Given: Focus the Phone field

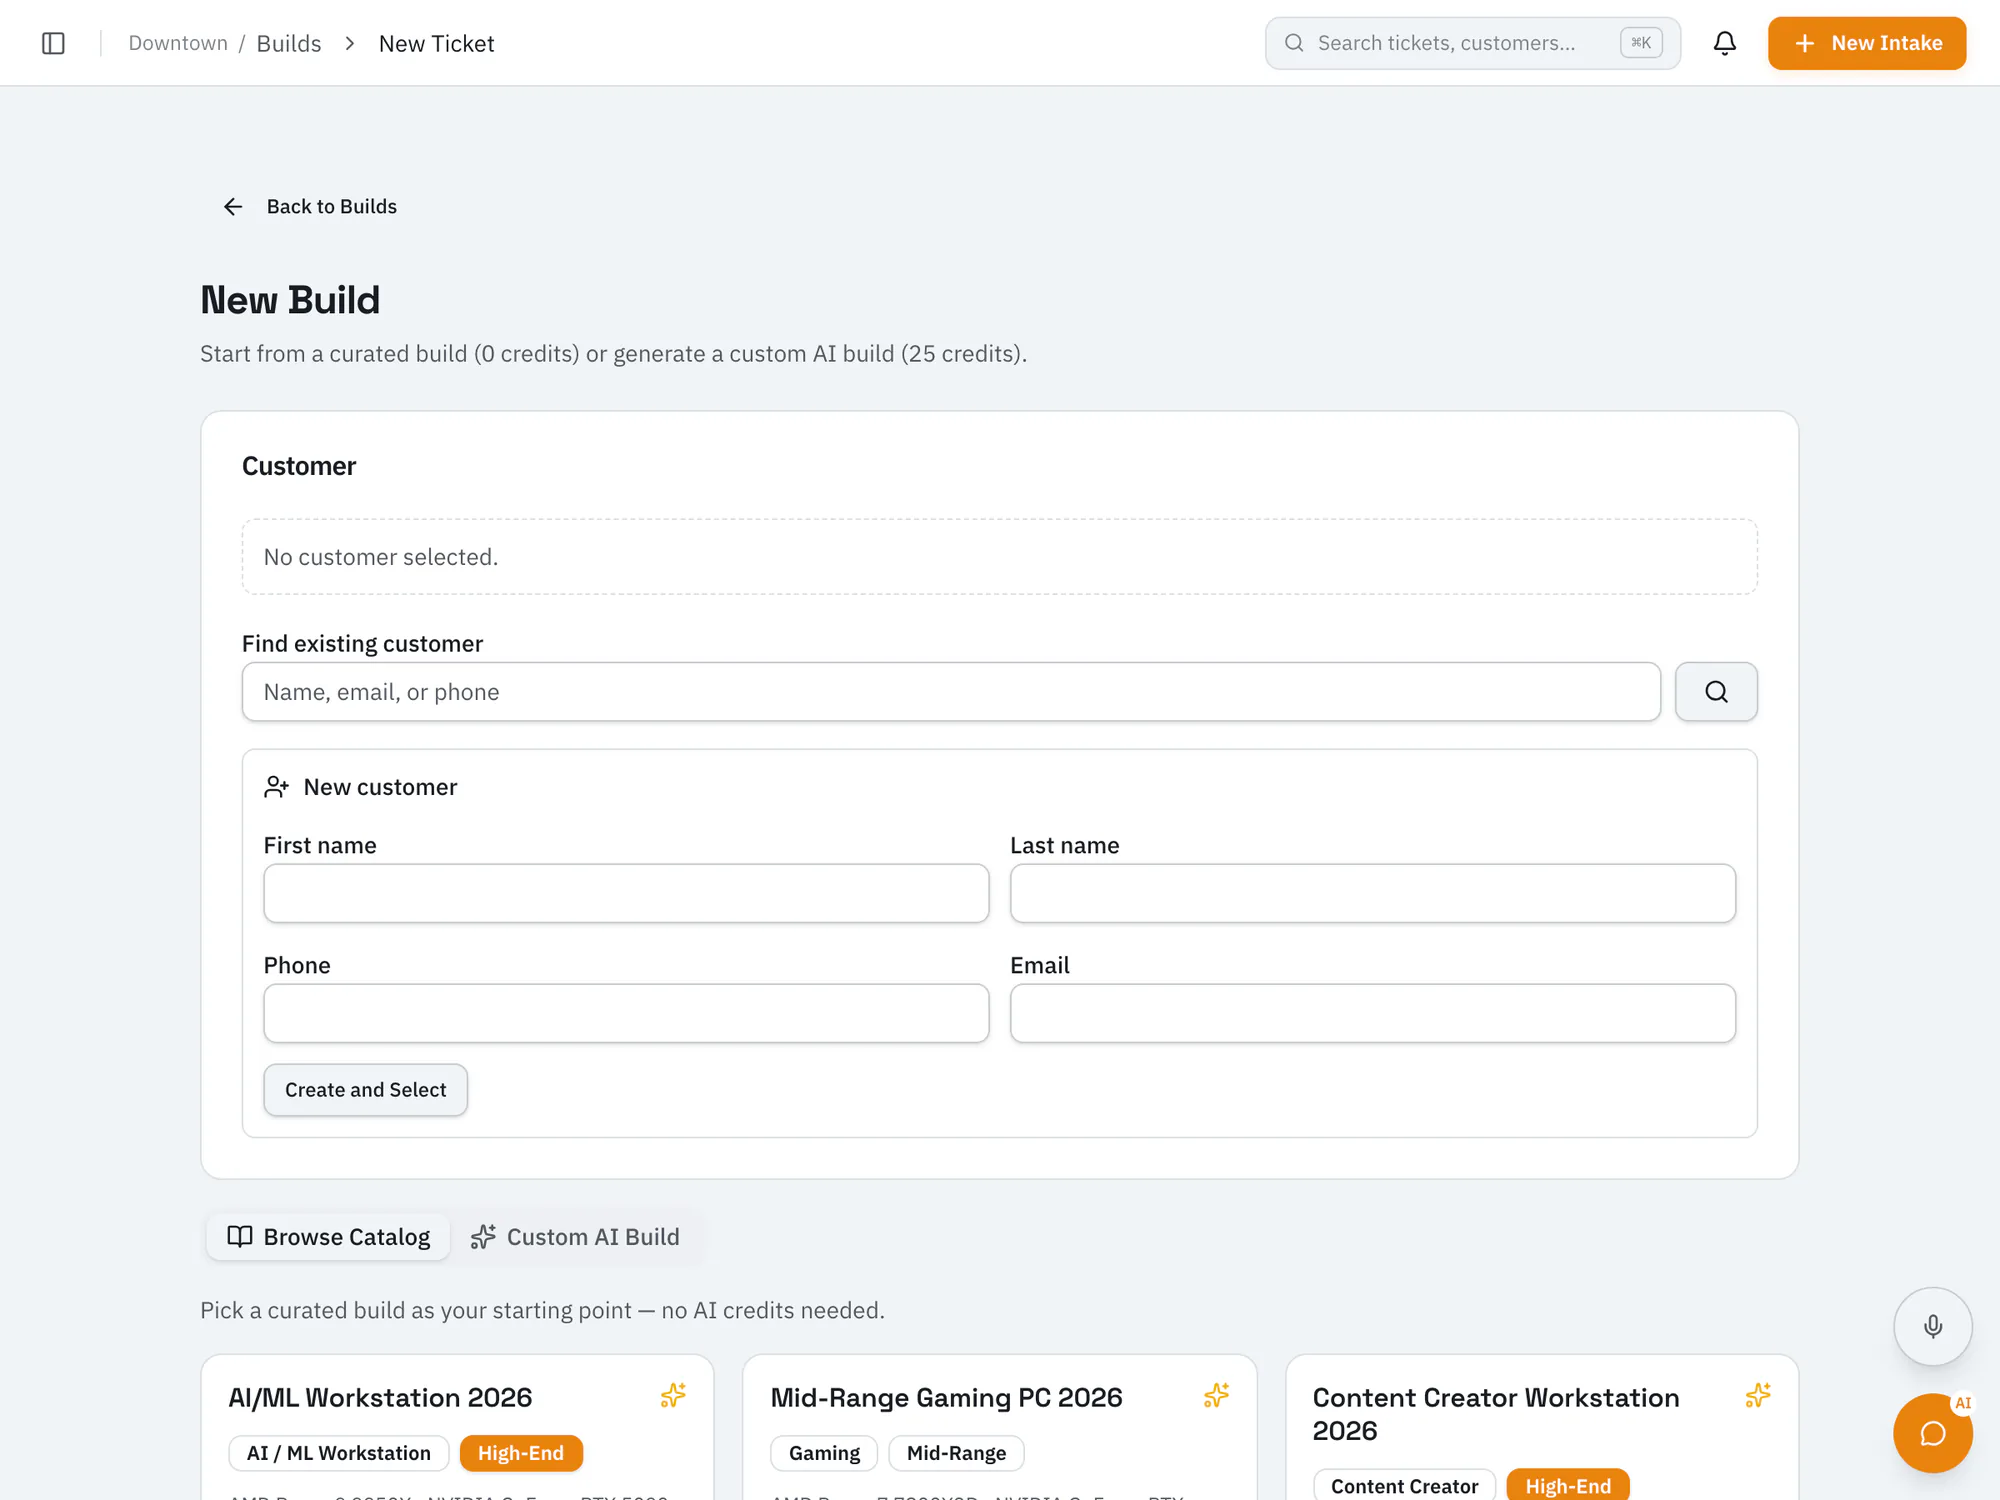Looking at the screenshot, I should pyautogui.click(x=626, y=1013).
